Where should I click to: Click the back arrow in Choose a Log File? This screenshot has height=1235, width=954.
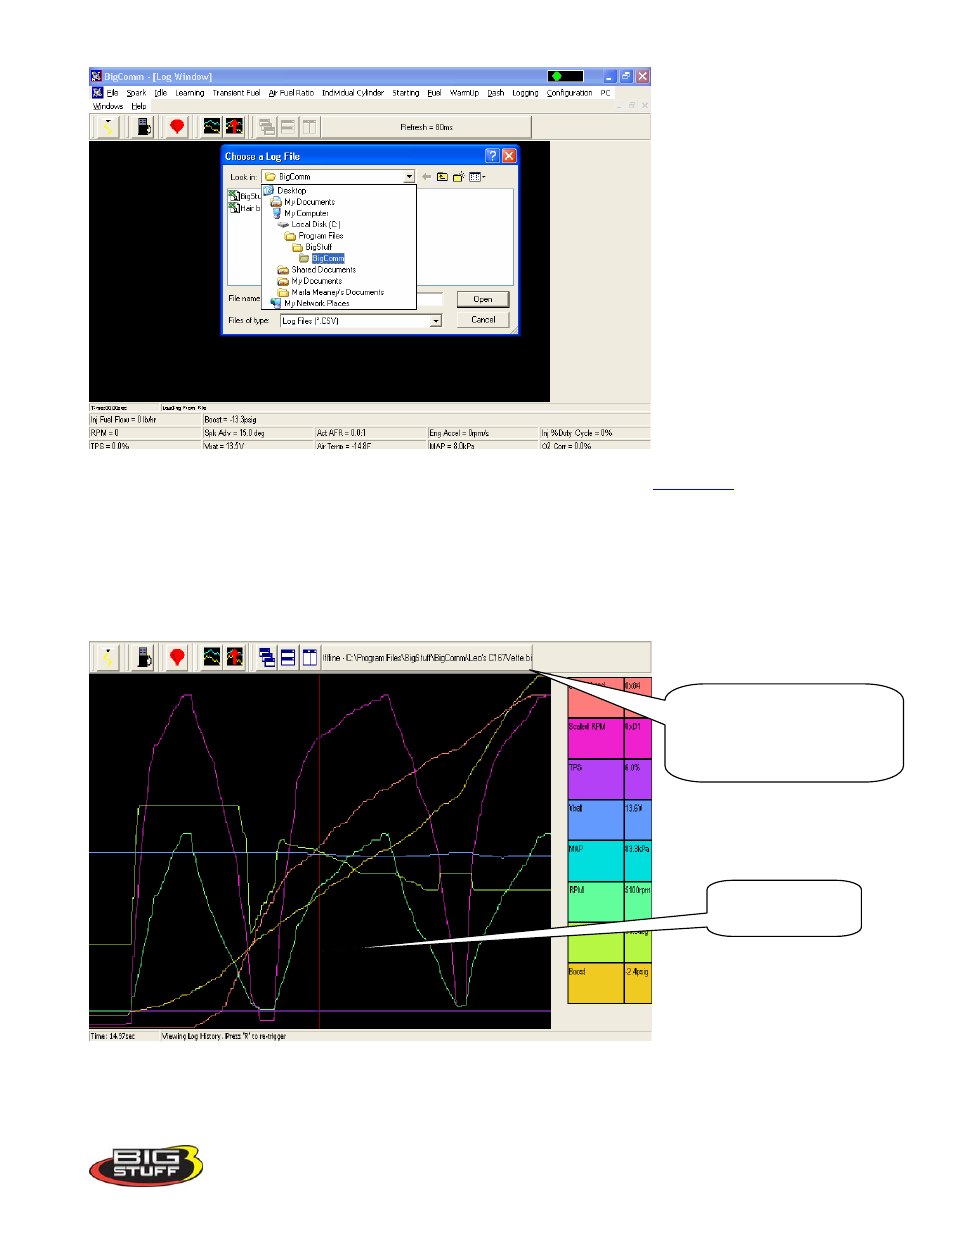point(426,177)
